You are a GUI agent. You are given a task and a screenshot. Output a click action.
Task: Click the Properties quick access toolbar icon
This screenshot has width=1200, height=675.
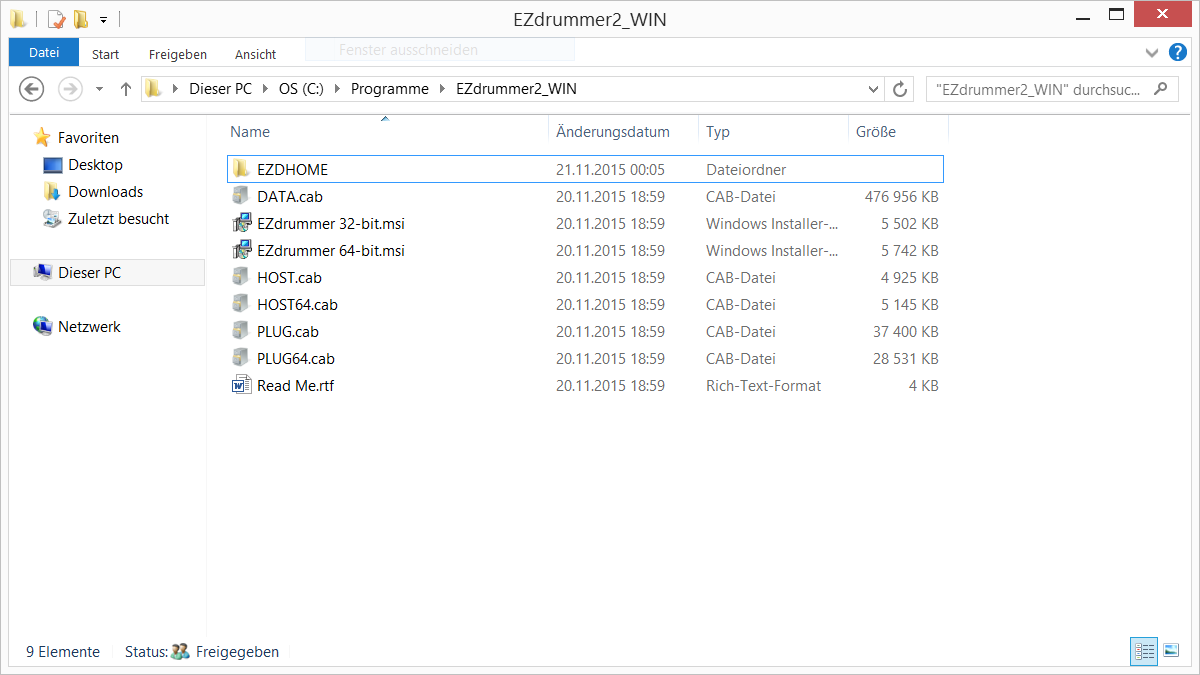56,18
